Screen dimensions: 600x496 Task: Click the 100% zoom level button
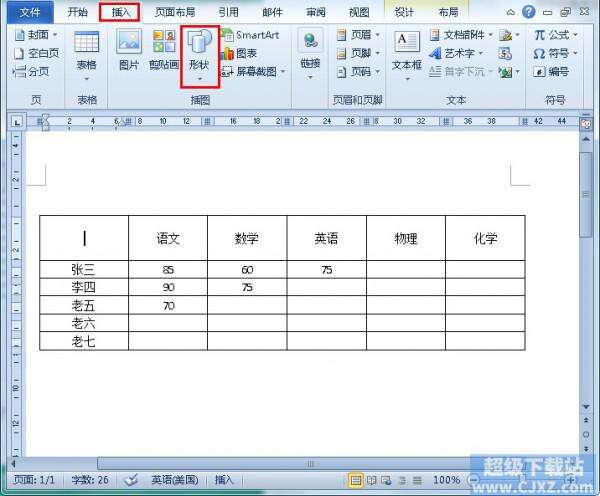[x=446, y=480]
